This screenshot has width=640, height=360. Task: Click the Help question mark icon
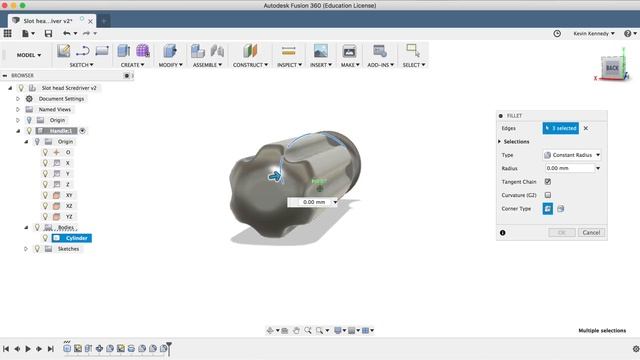coord(628,33)
